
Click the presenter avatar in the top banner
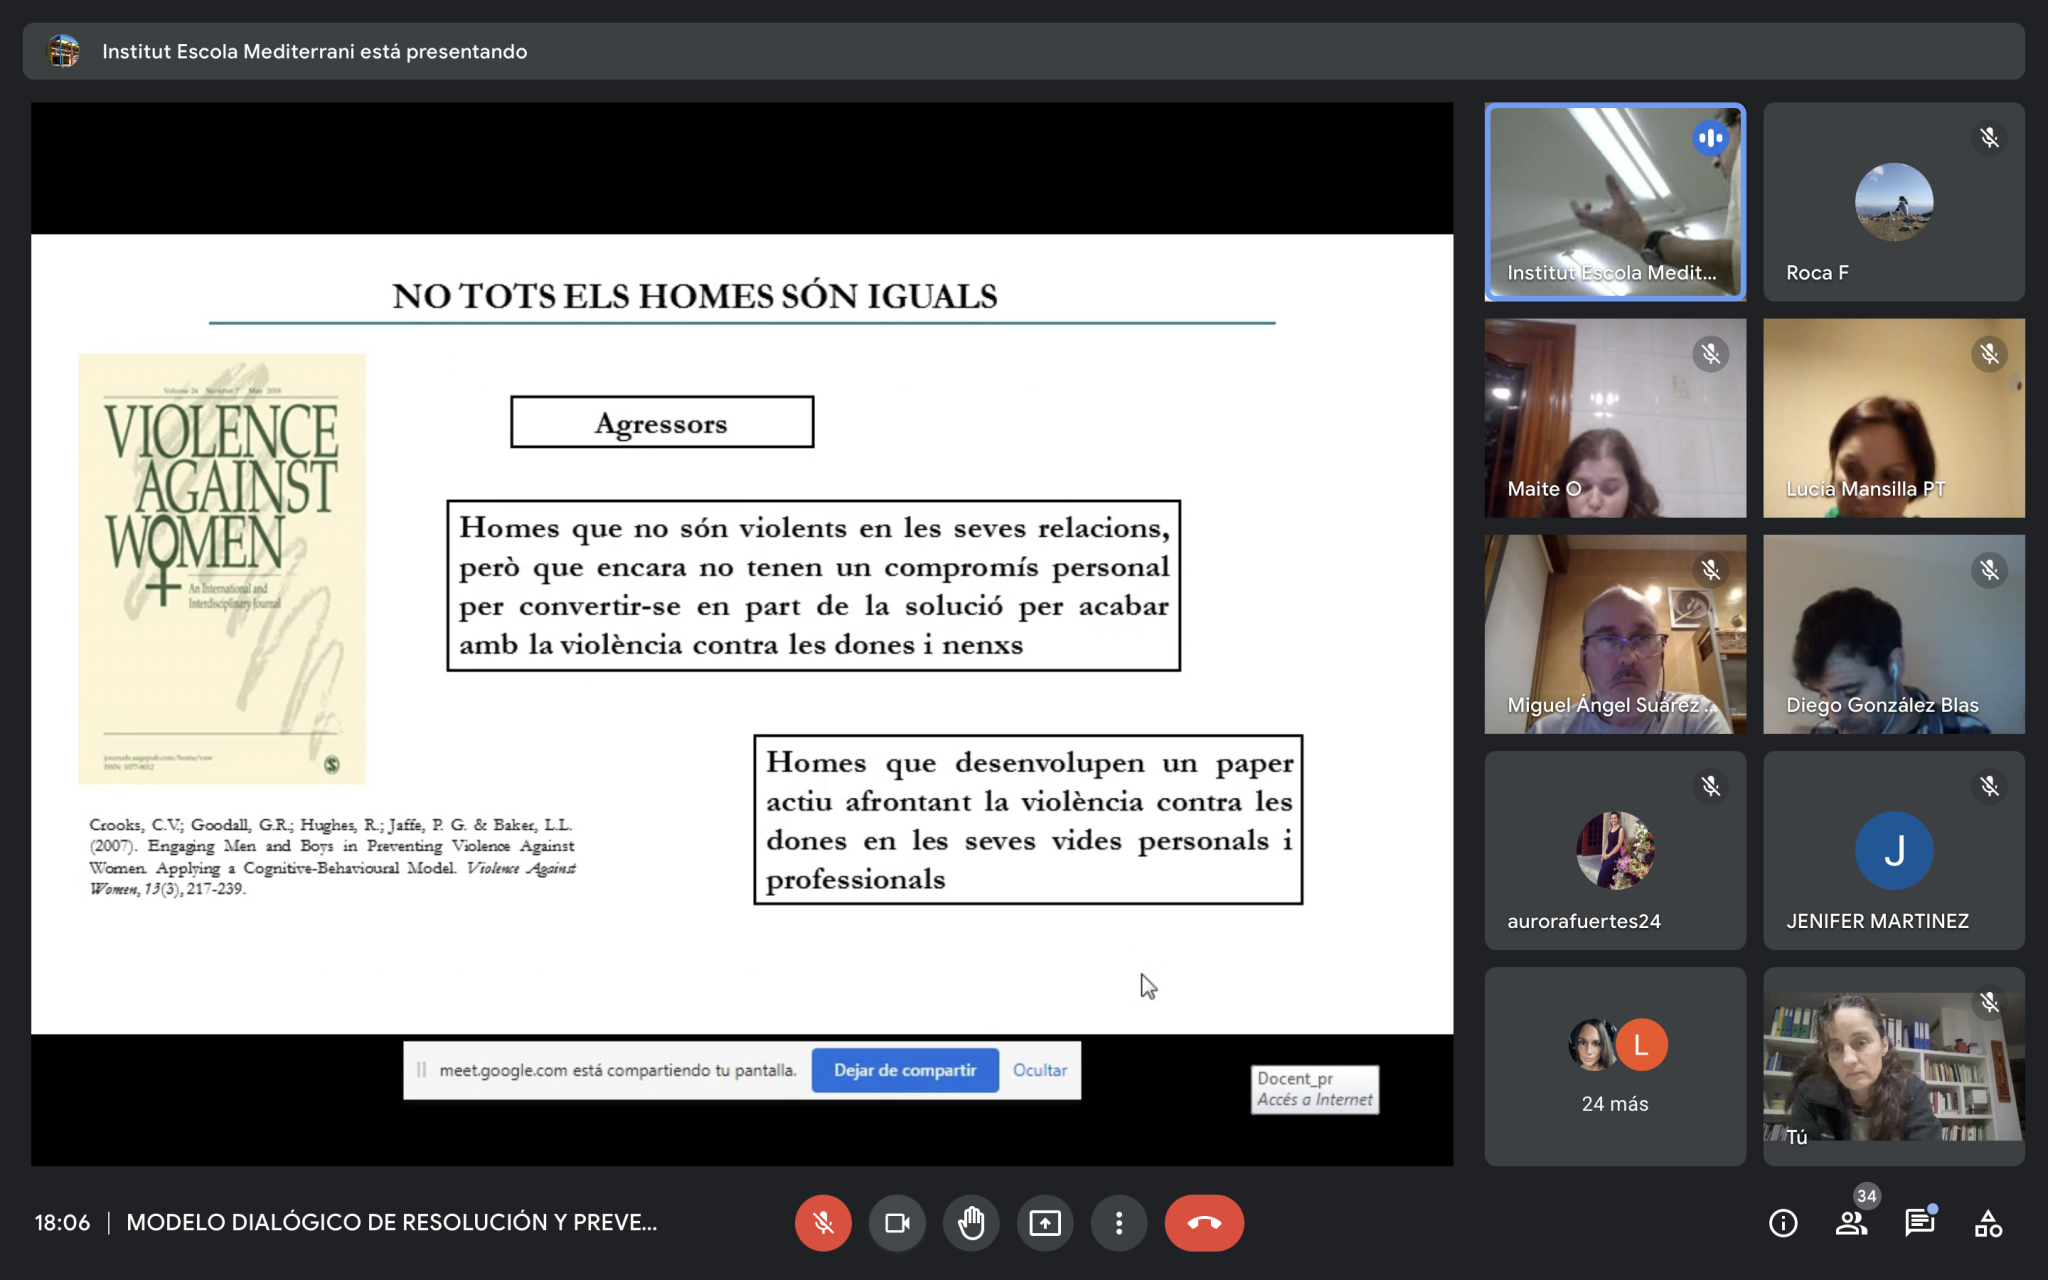pos(64,51)
